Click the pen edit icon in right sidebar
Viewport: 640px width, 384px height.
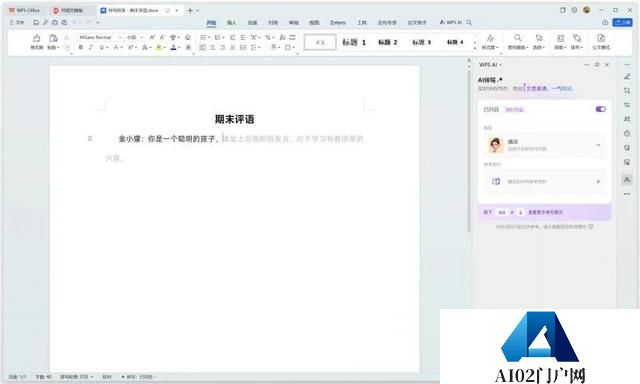point(627,76)
